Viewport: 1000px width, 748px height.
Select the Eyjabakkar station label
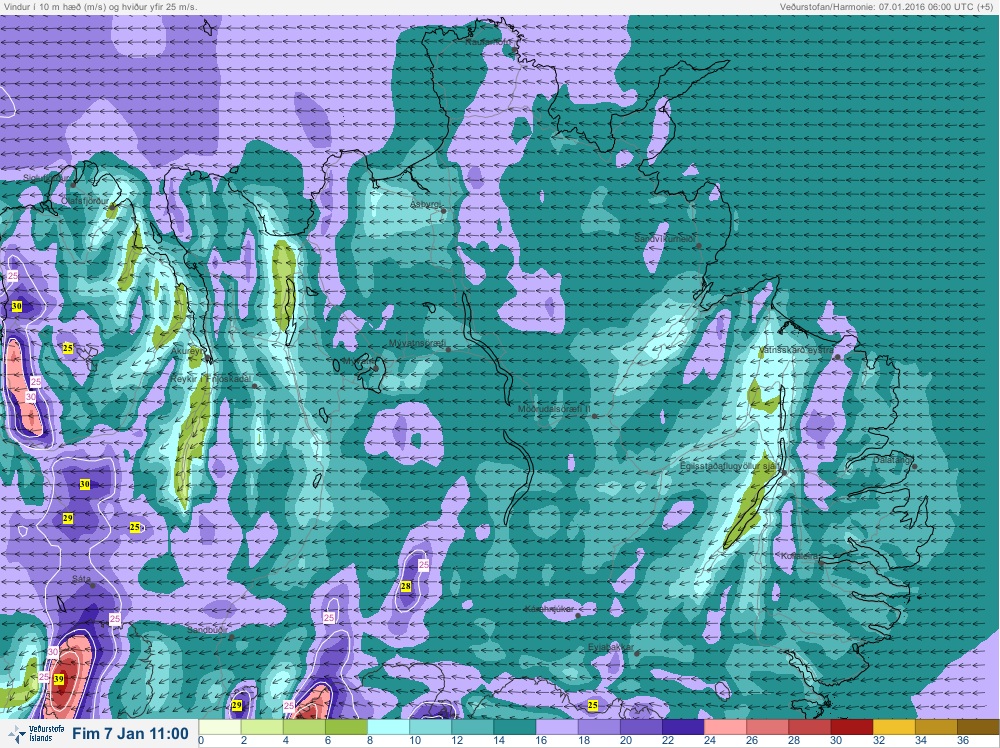point(611,647)
